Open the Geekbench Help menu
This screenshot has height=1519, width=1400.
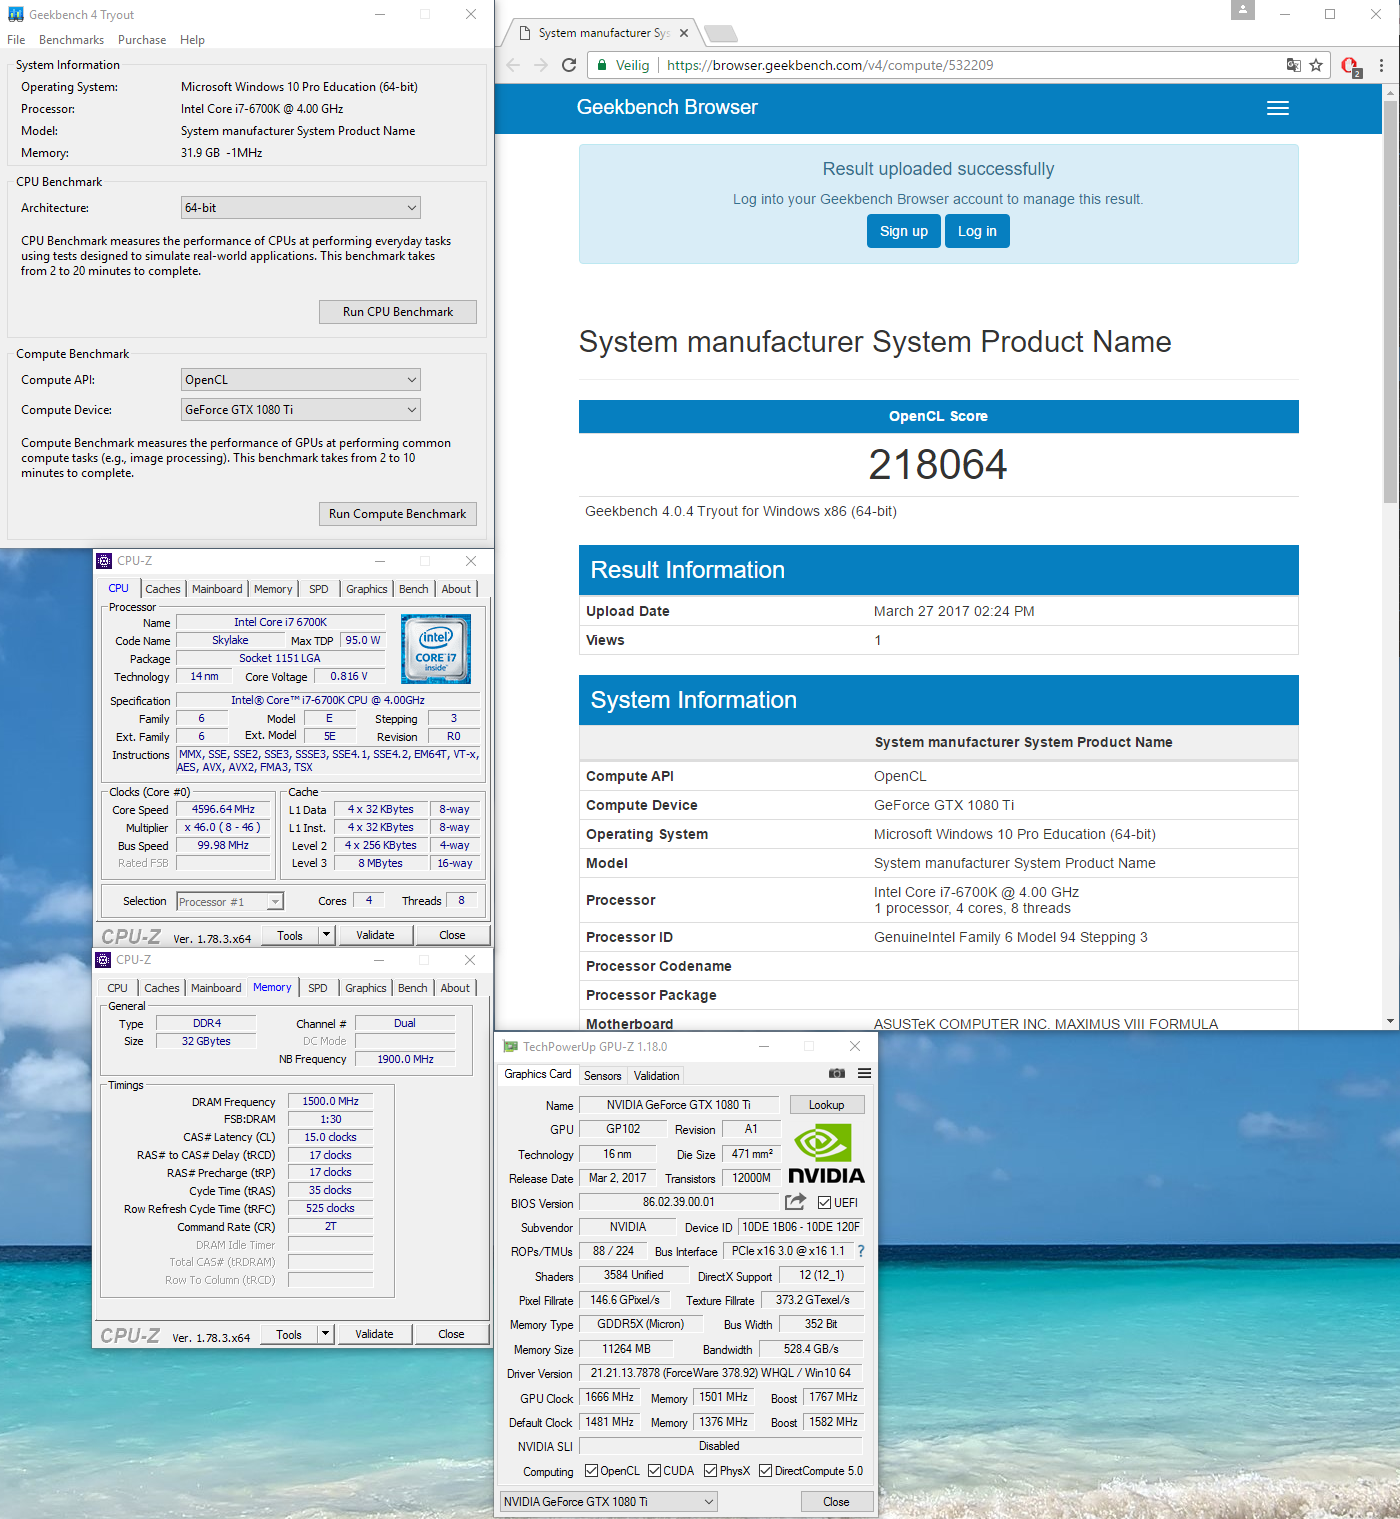tap(192, 40)
